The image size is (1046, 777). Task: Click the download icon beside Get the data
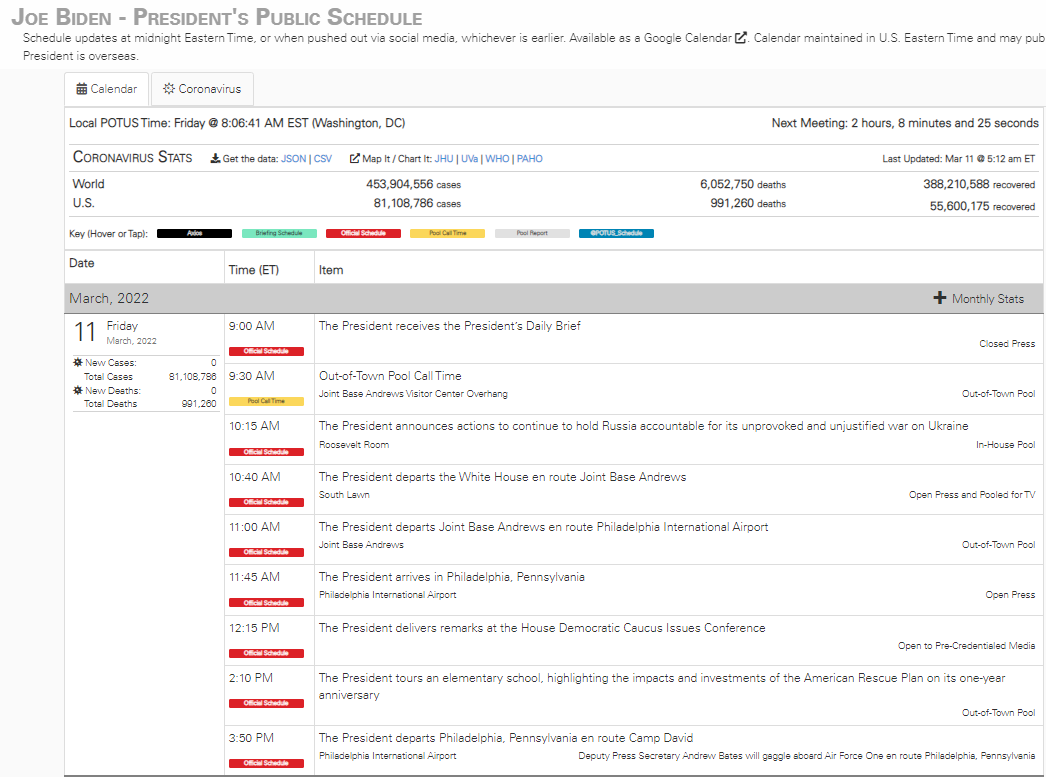(x=215, y=159)
